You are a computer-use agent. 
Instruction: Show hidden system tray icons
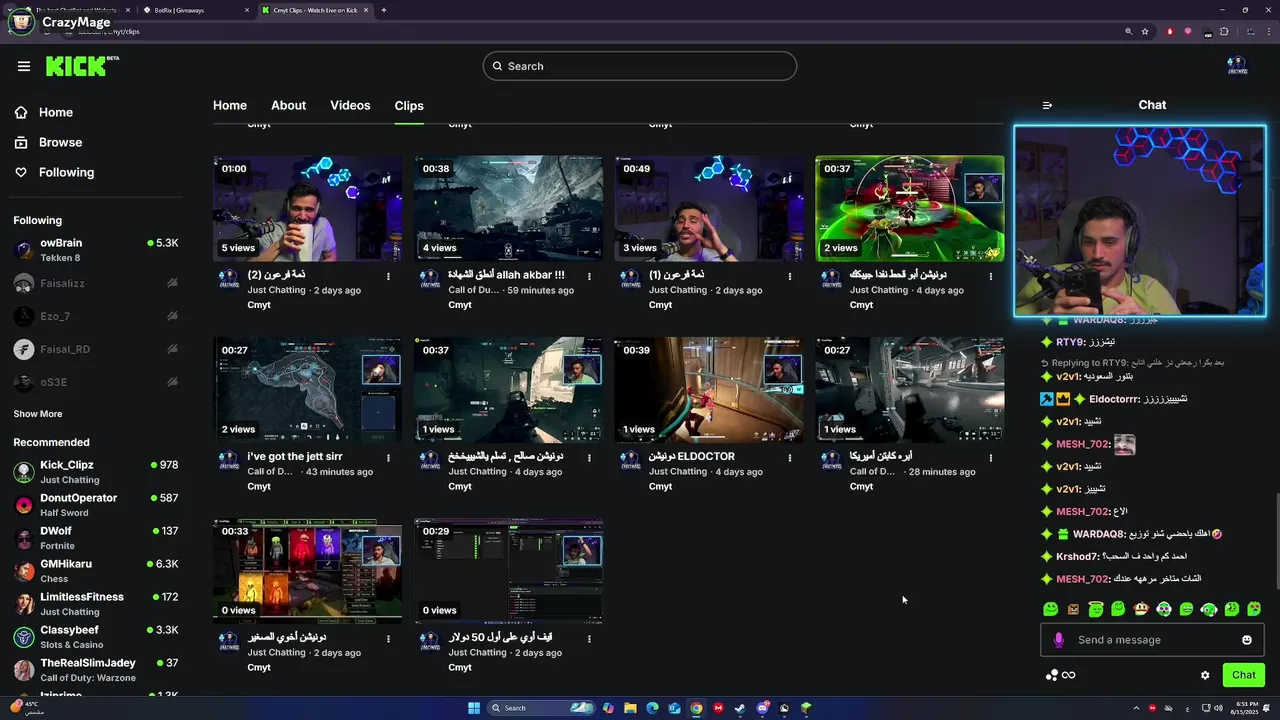click(x=1135, y=708)
